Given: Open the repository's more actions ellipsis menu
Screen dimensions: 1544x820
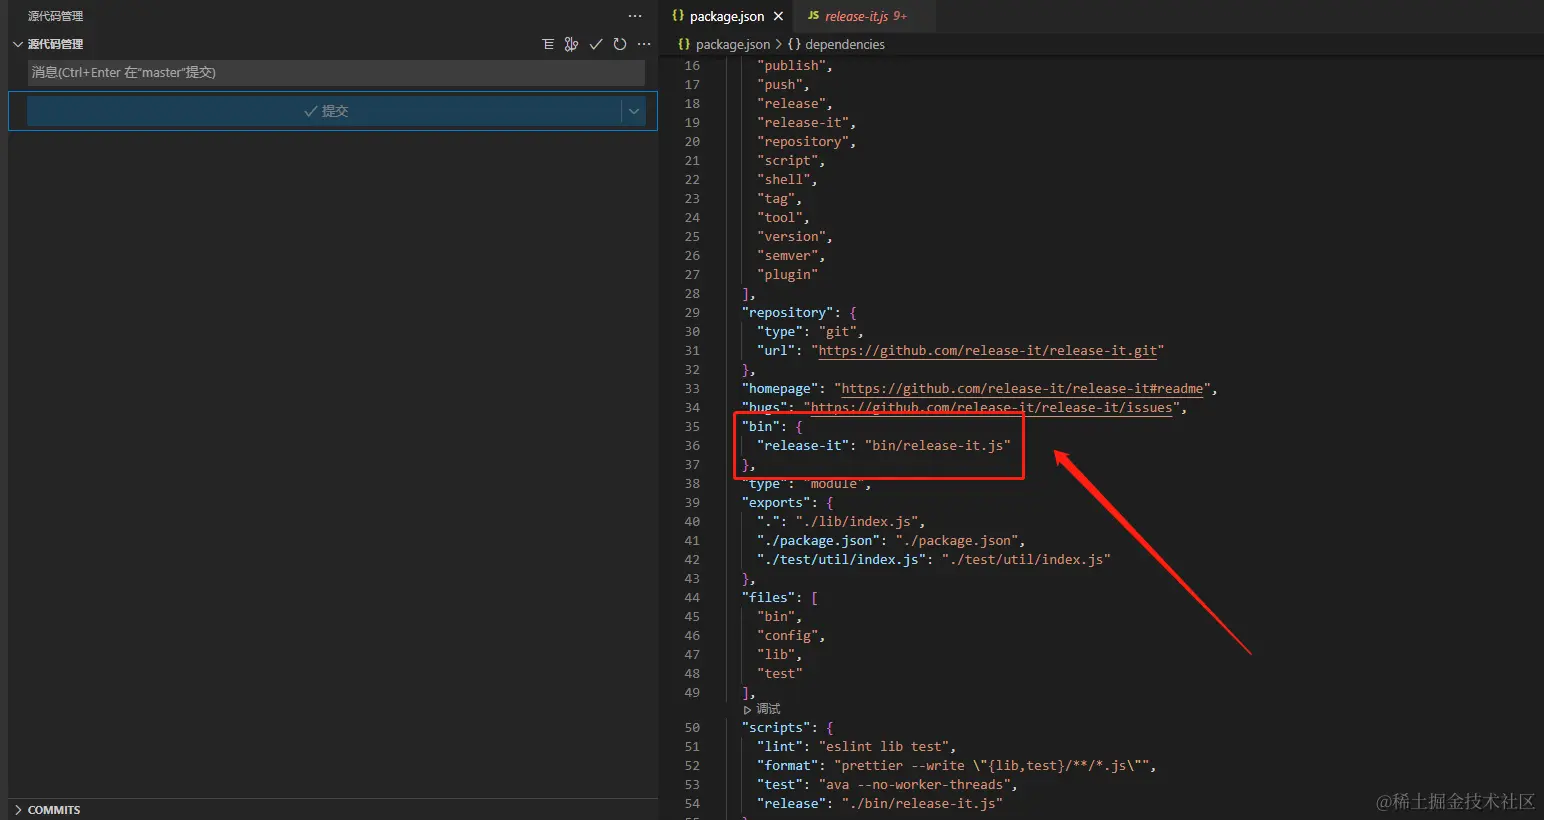Looking at the screenshot, I should pos(644,44).
